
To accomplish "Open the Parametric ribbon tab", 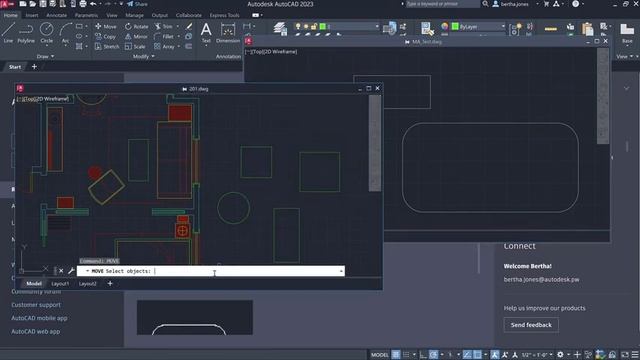I will click(86, 15).
